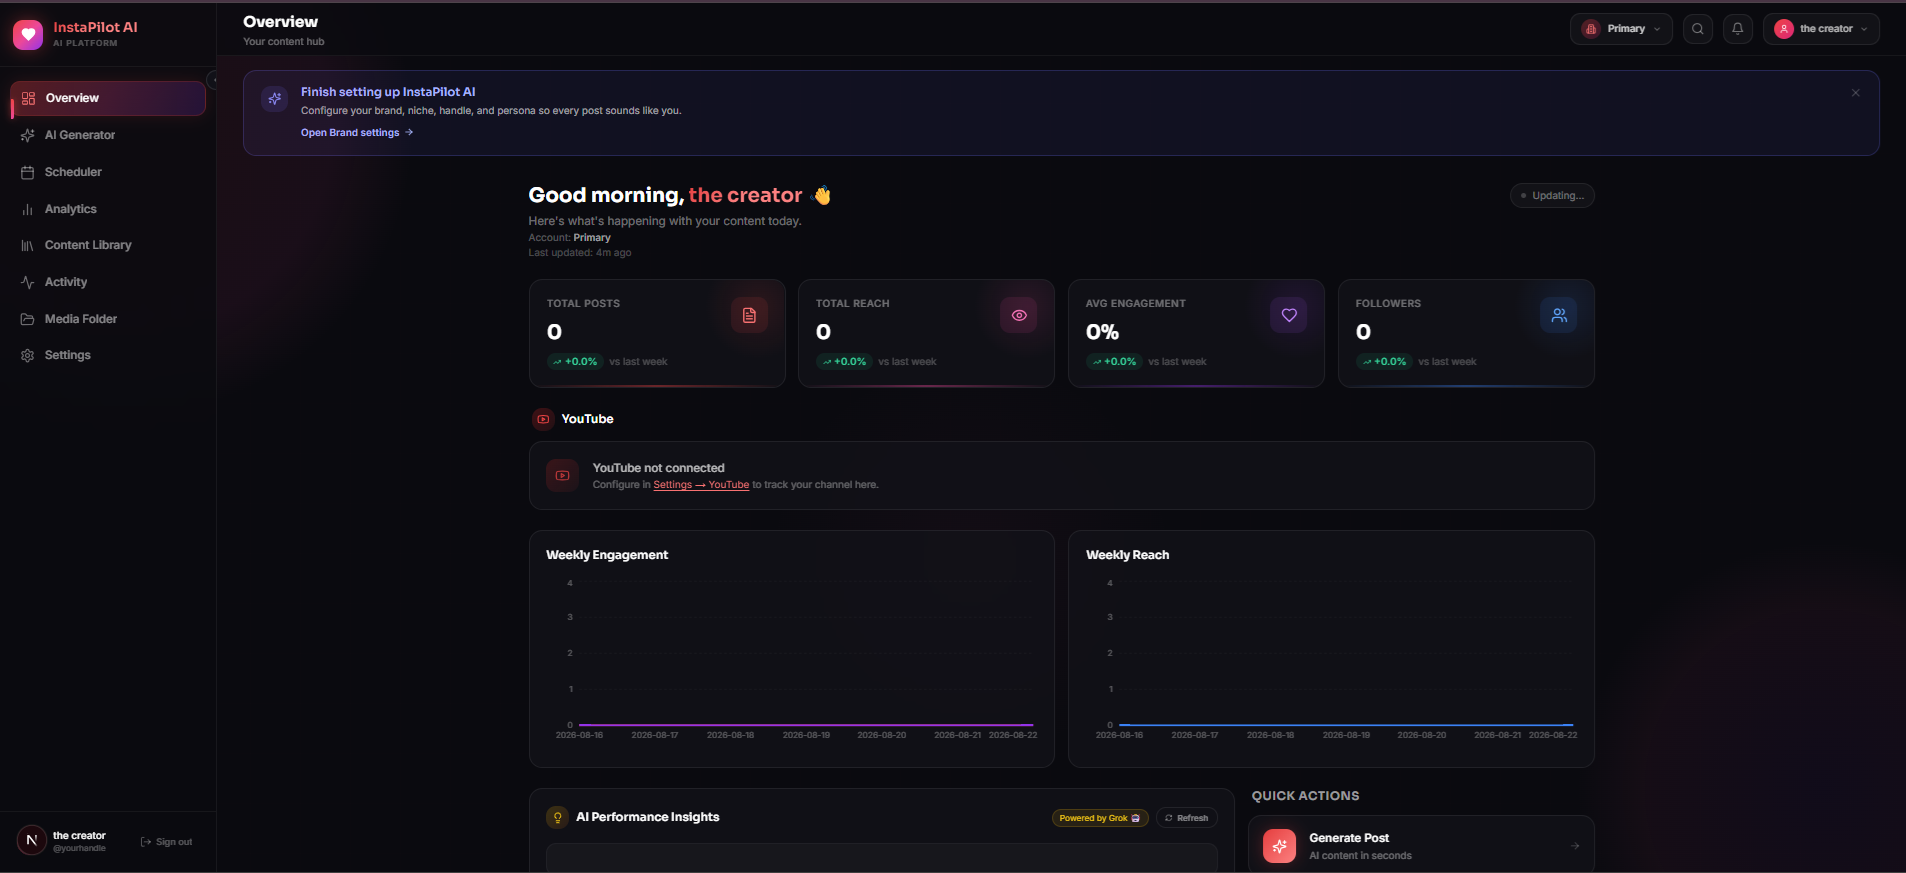Click the YouTube not connected icon
The width and height of the screenshot is (1906, 873).
[x=562, y=476]
